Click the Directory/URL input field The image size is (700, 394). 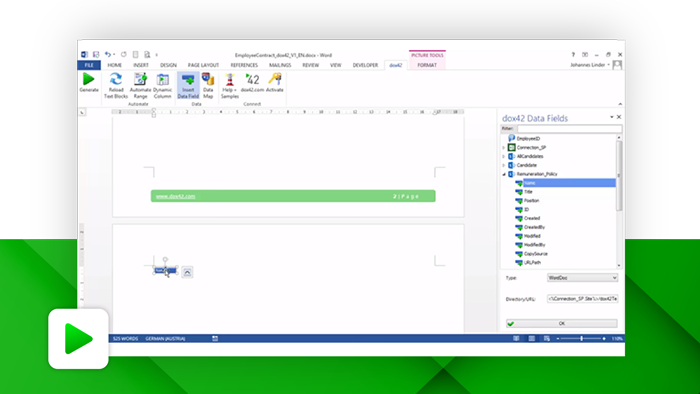point(583,299)
